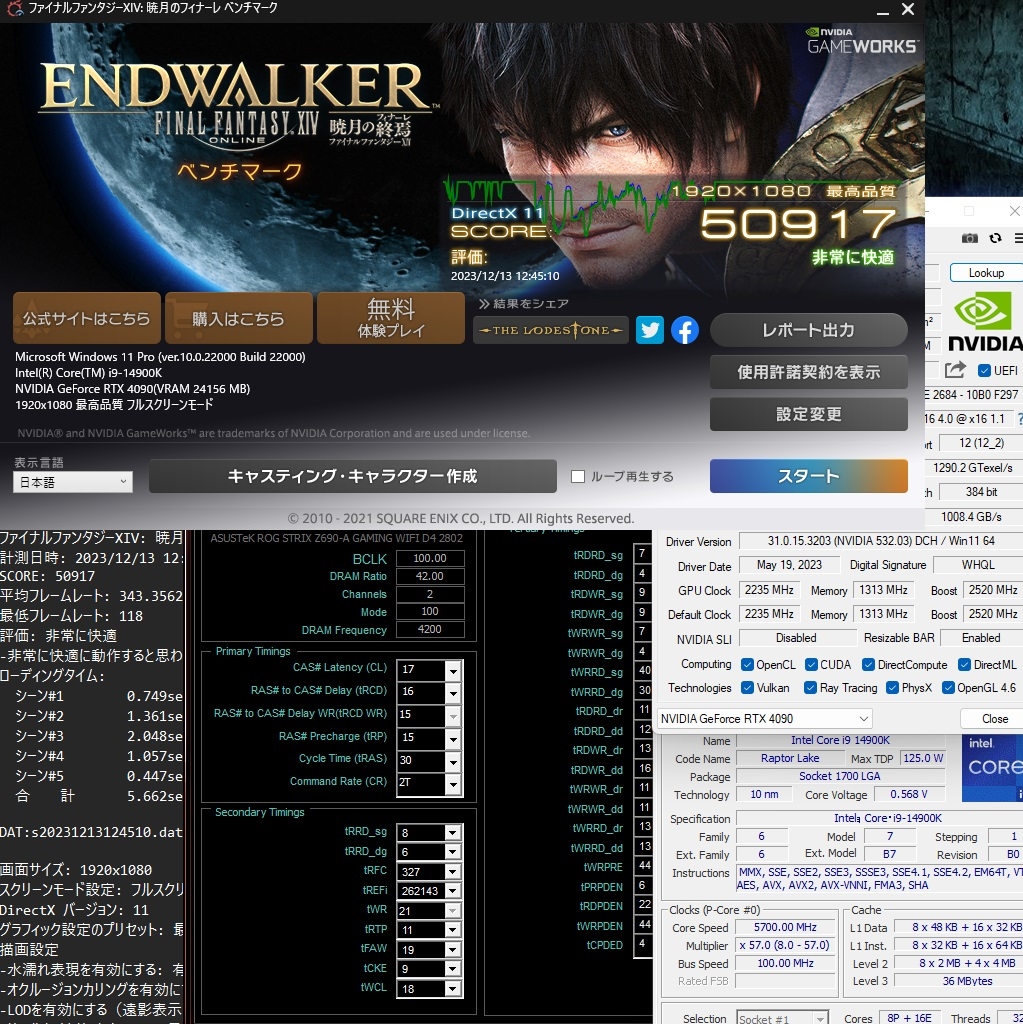Click the 使用許諾契約を表示 button
The height and width of the screenshot is (1024, 1023).
(809, 372)
